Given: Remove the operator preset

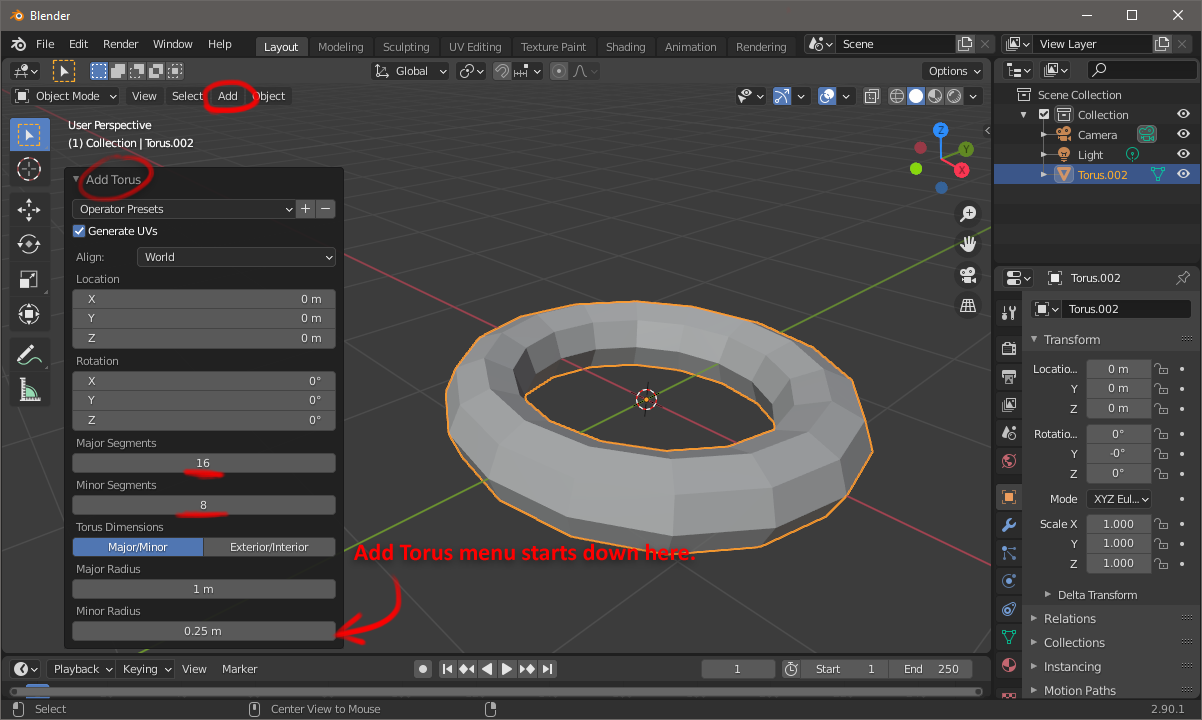Looking at the screenshot, I should pyautogui.click(x=325, y=209).
